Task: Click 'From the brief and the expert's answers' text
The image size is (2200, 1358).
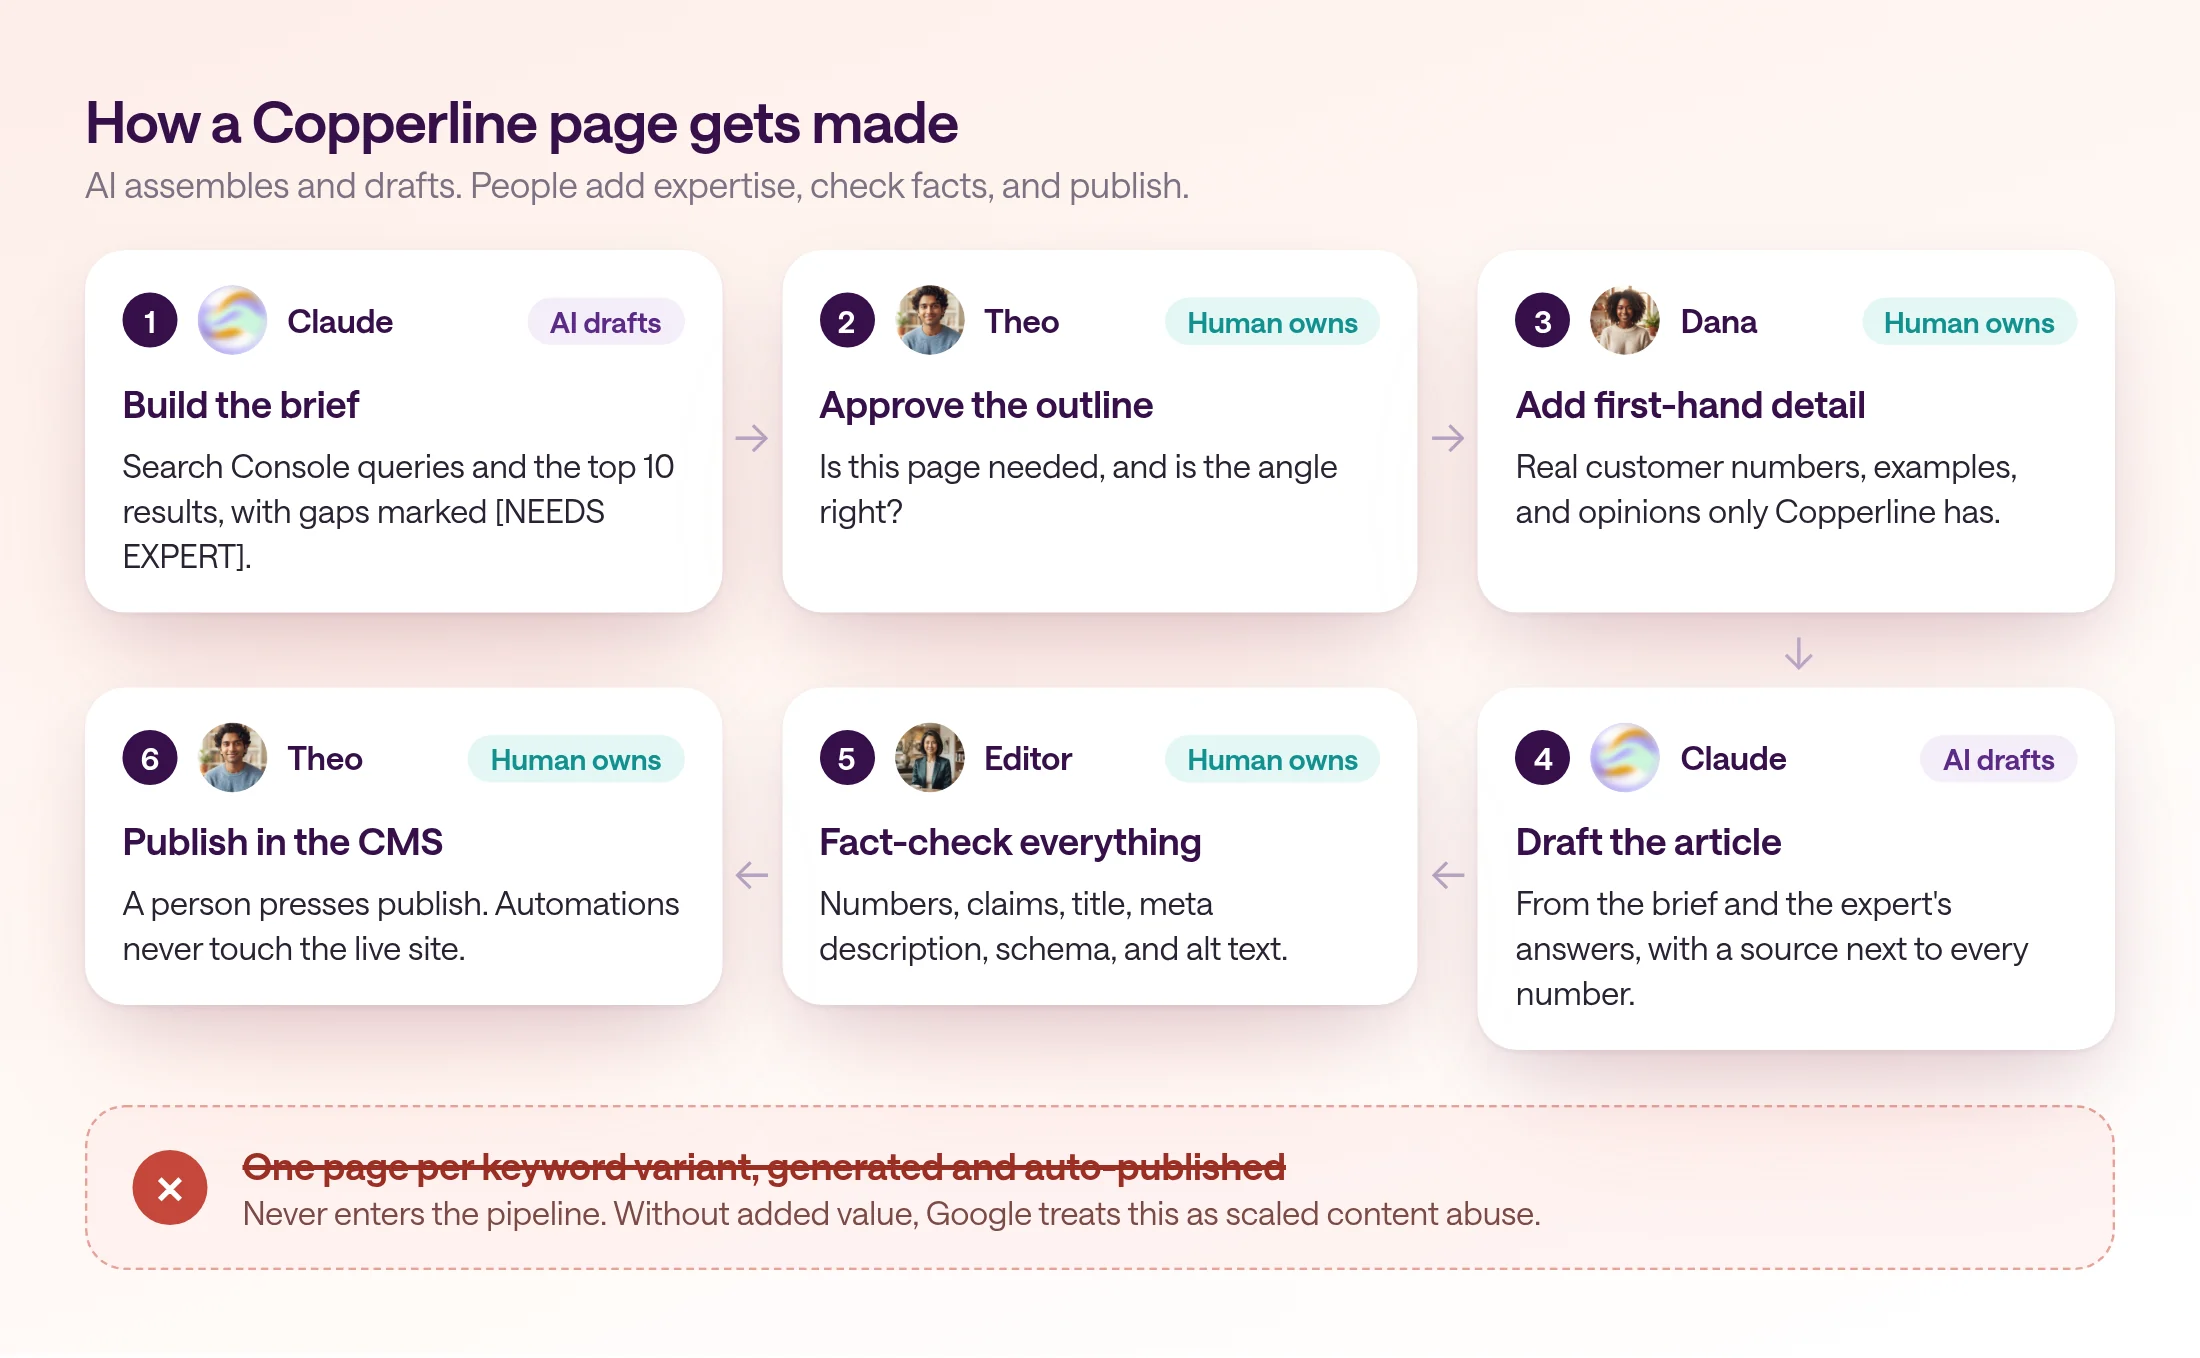Action: coord(1771,948)
